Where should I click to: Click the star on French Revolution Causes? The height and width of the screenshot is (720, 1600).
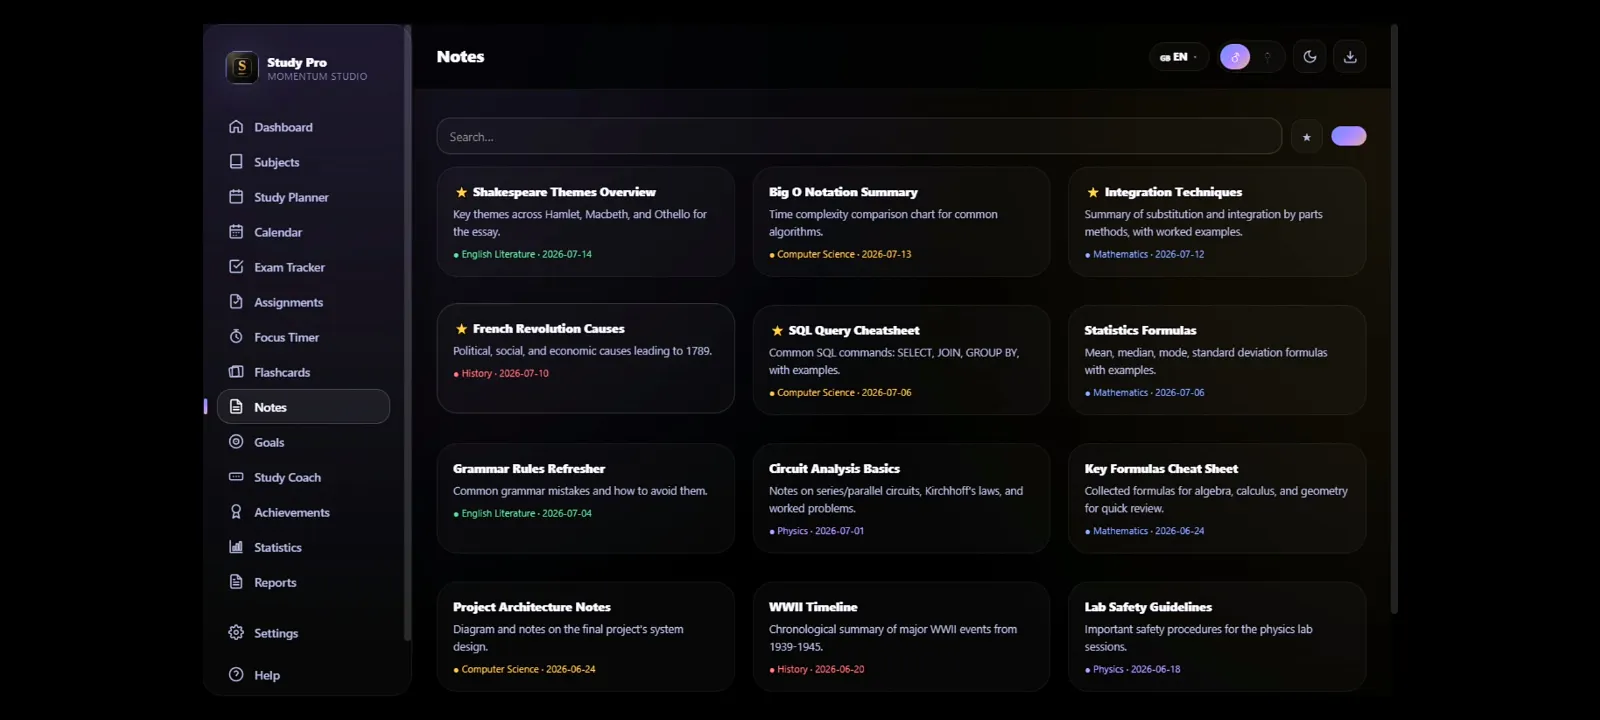tap(461, 329)
